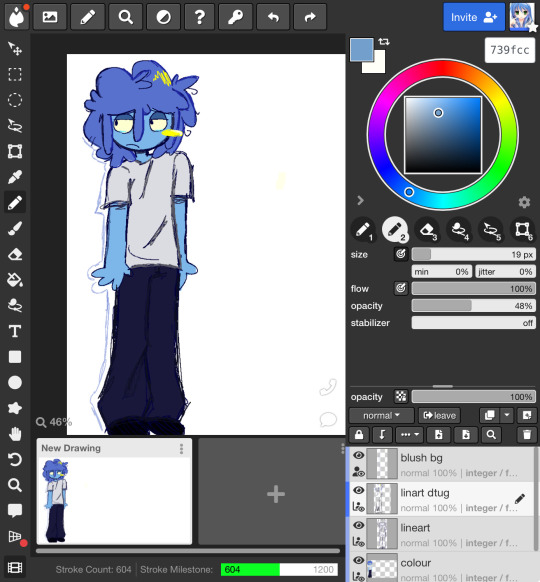This screenshot has width=540, height=582.
Task: Adjust the brush opacity slider
Action: point(474,306)
